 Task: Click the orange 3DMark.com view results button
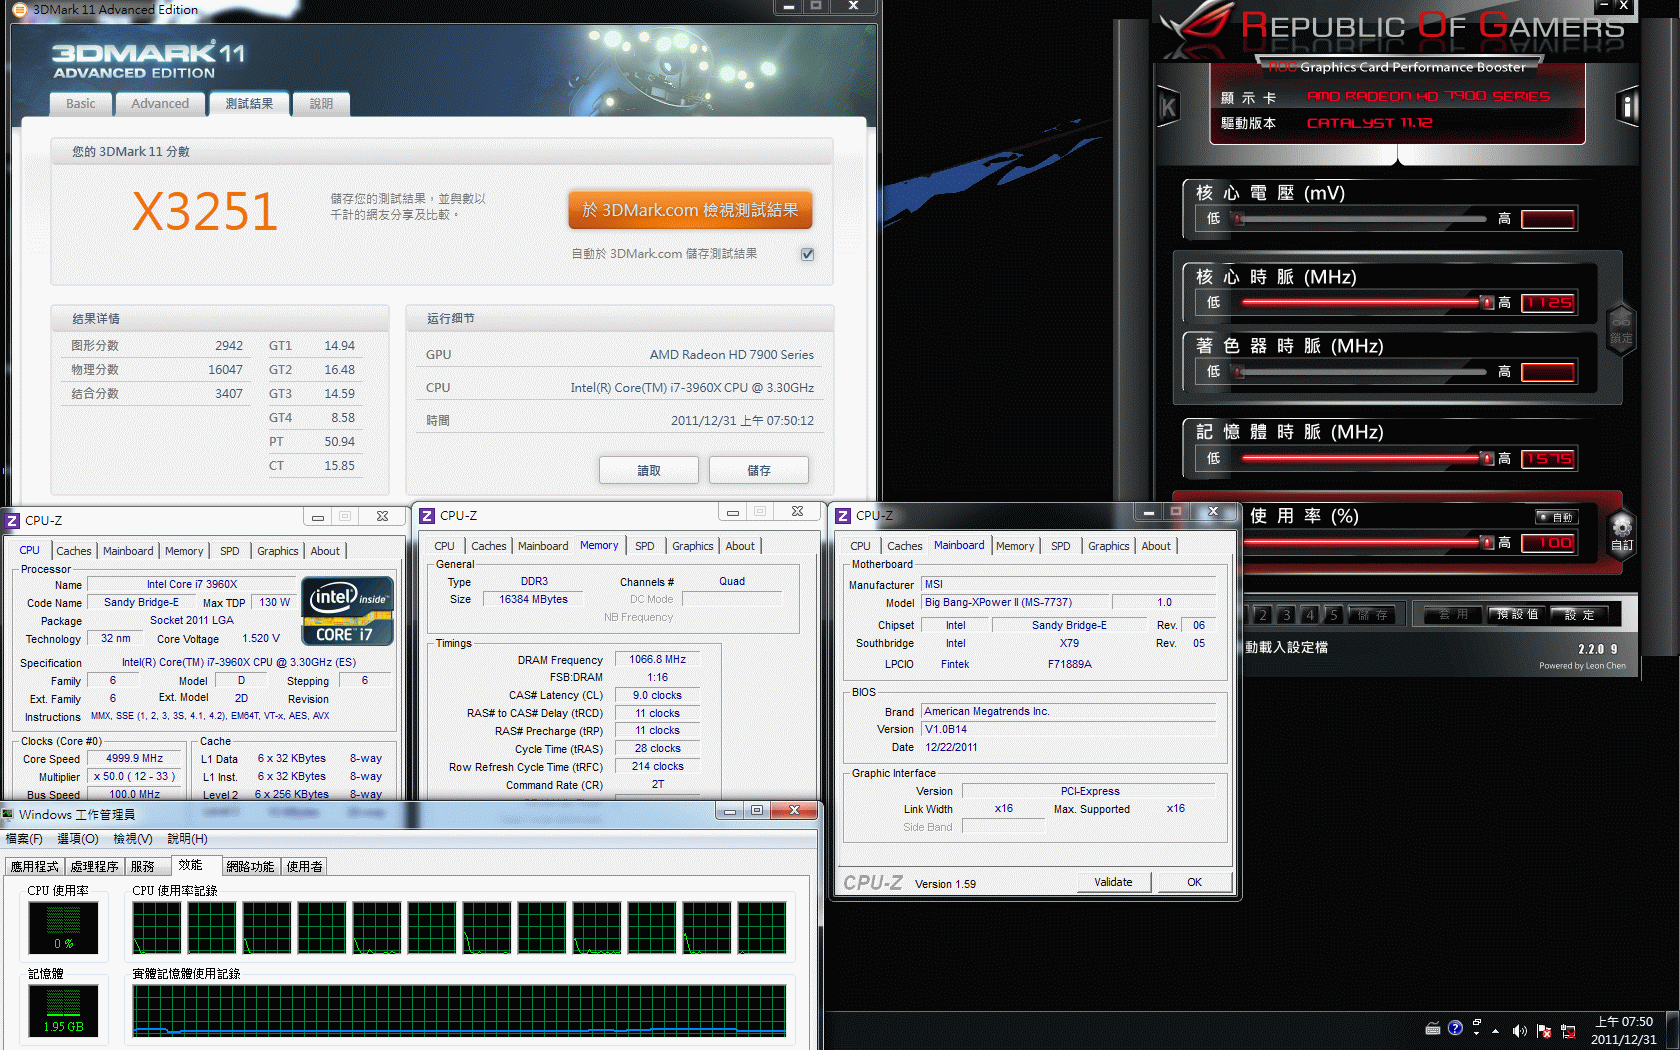690,210
